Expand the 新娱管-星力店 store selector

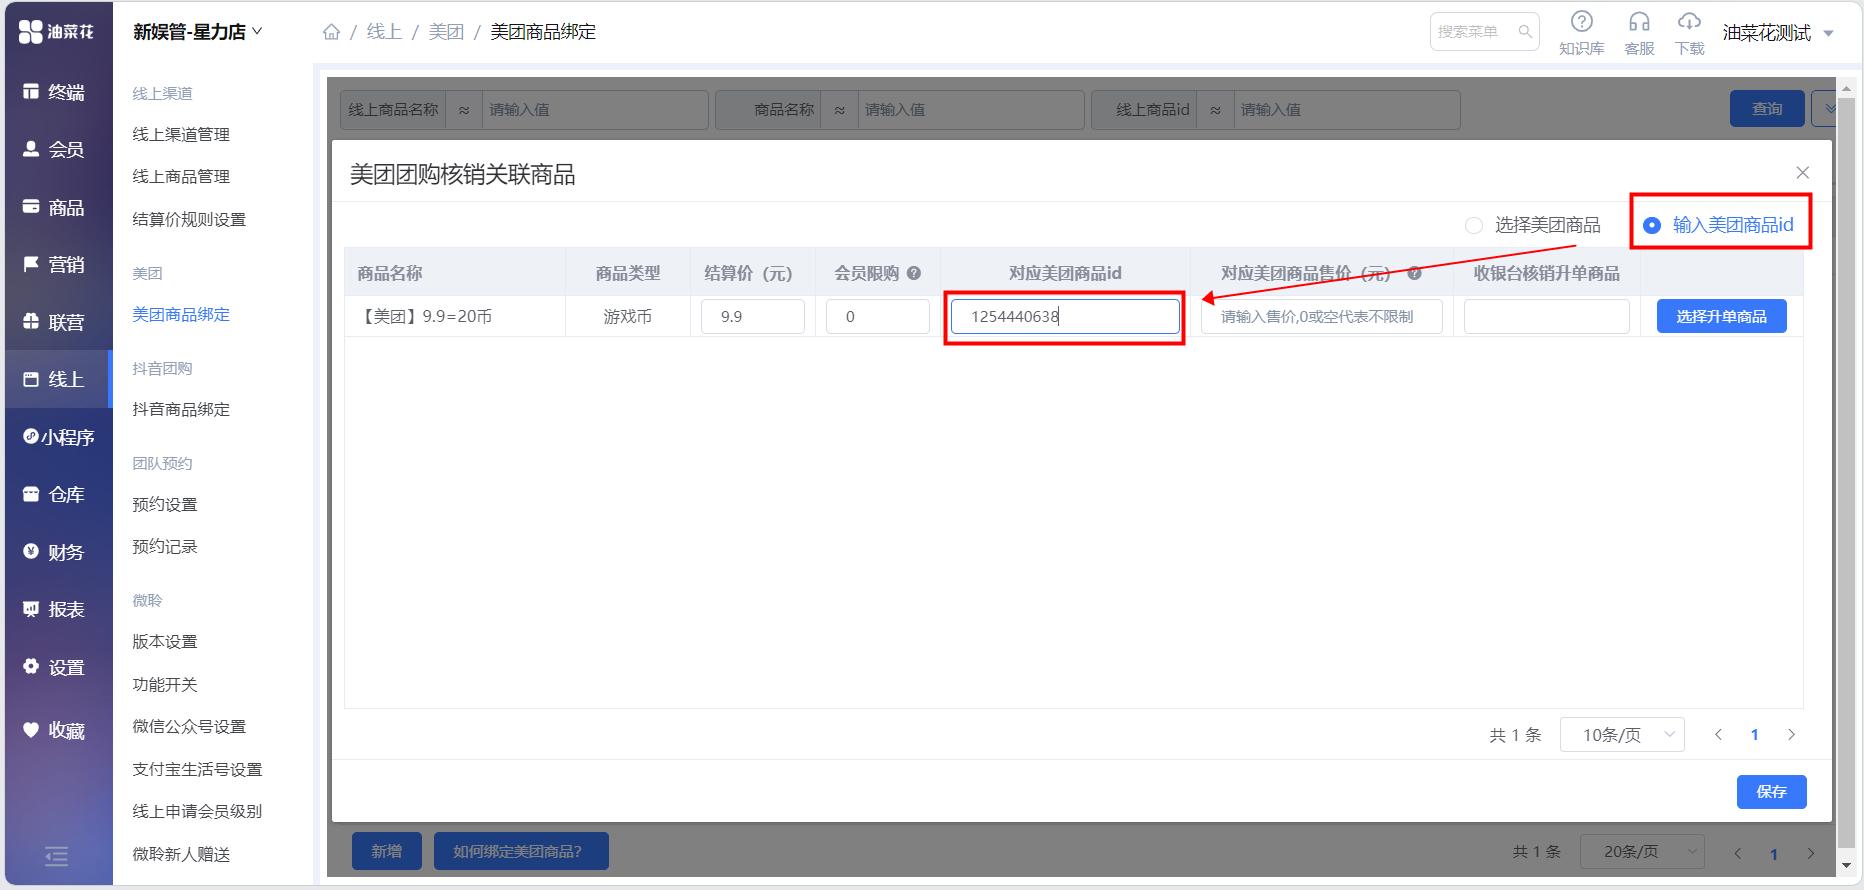198,32
